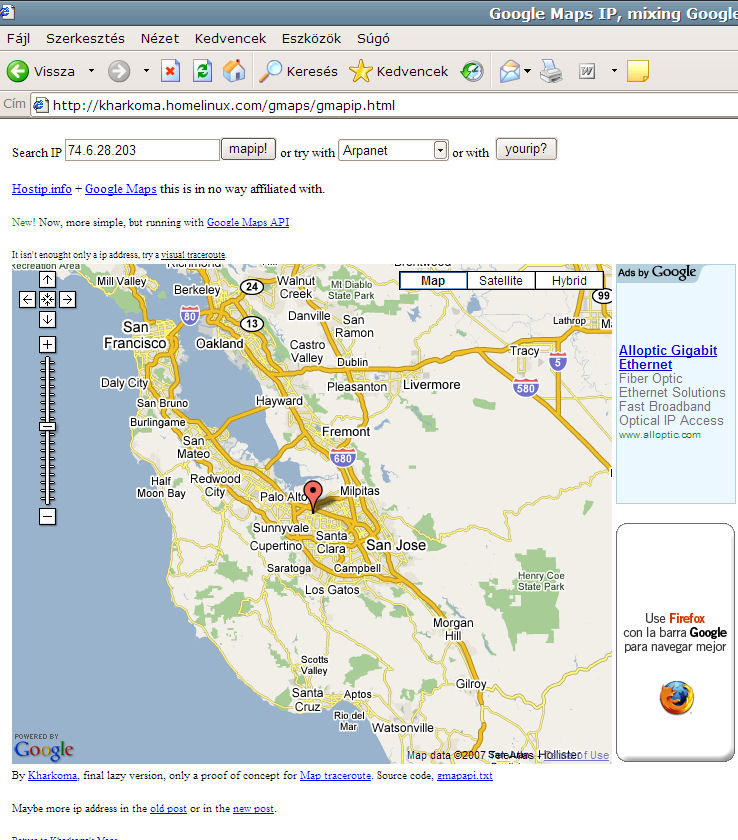Switch to Hybrid view tab

(x=569, y=281)
